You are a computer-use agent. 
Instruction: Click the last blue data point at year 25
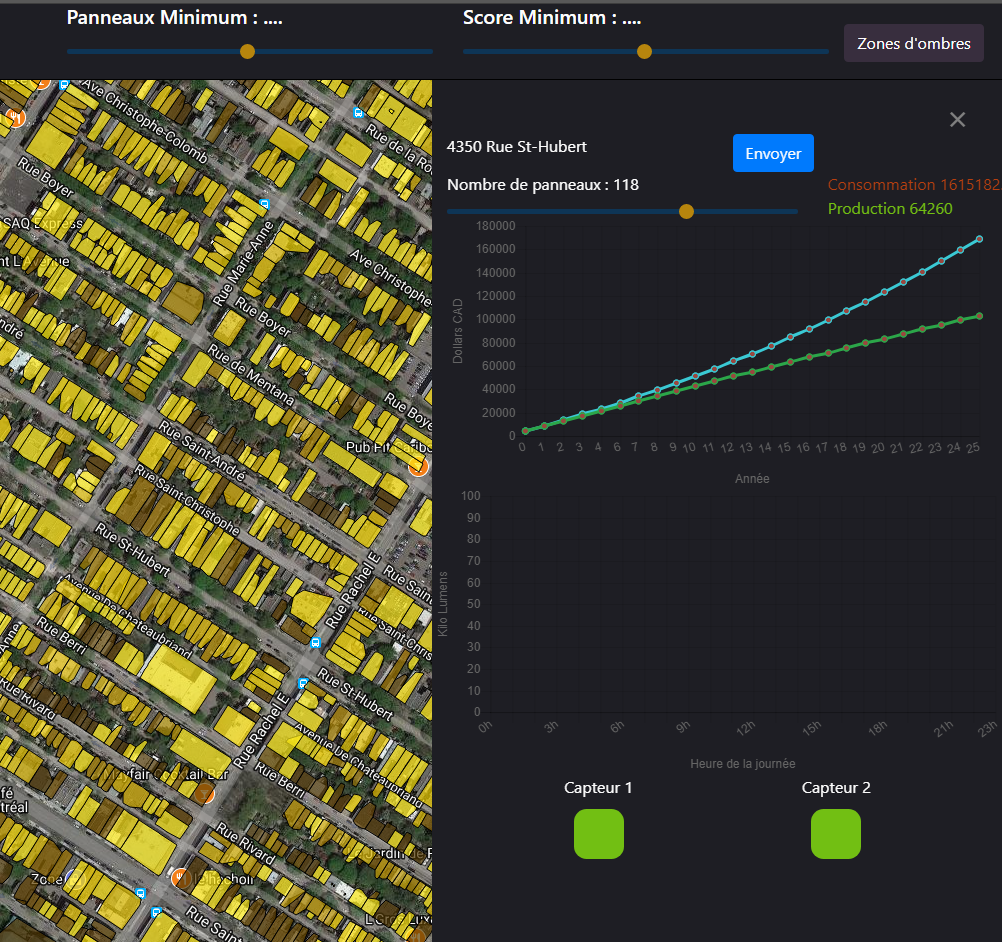tap(979, 239)
